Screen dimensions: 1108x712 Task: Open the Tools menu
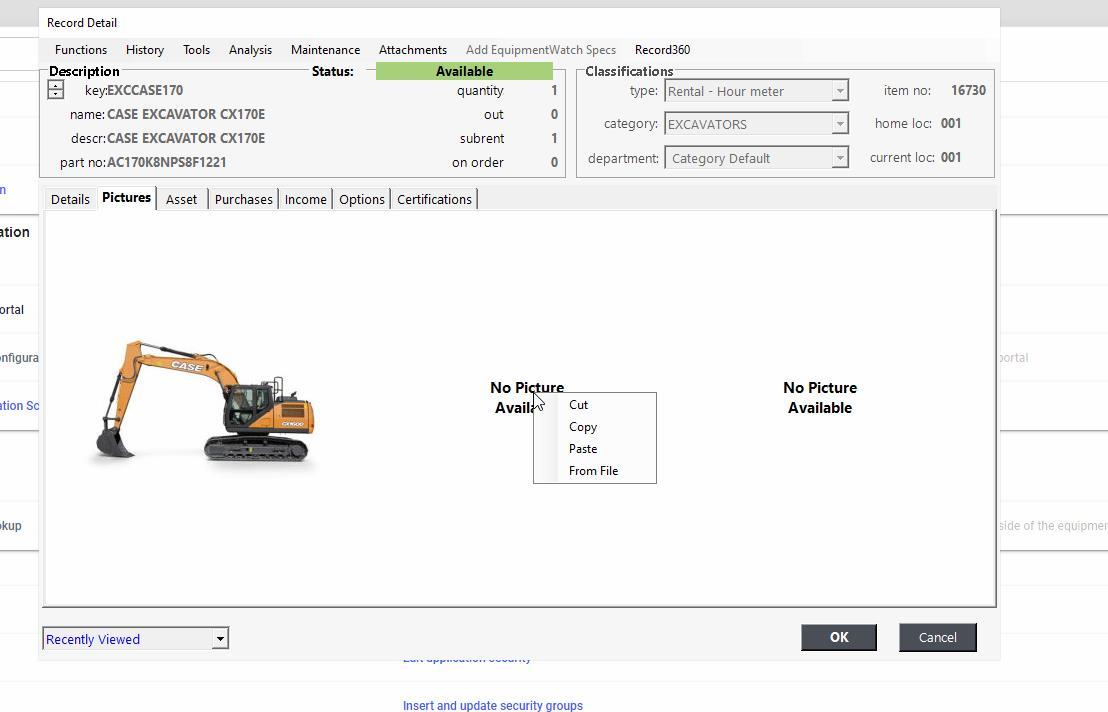click(x=196, y=49)
